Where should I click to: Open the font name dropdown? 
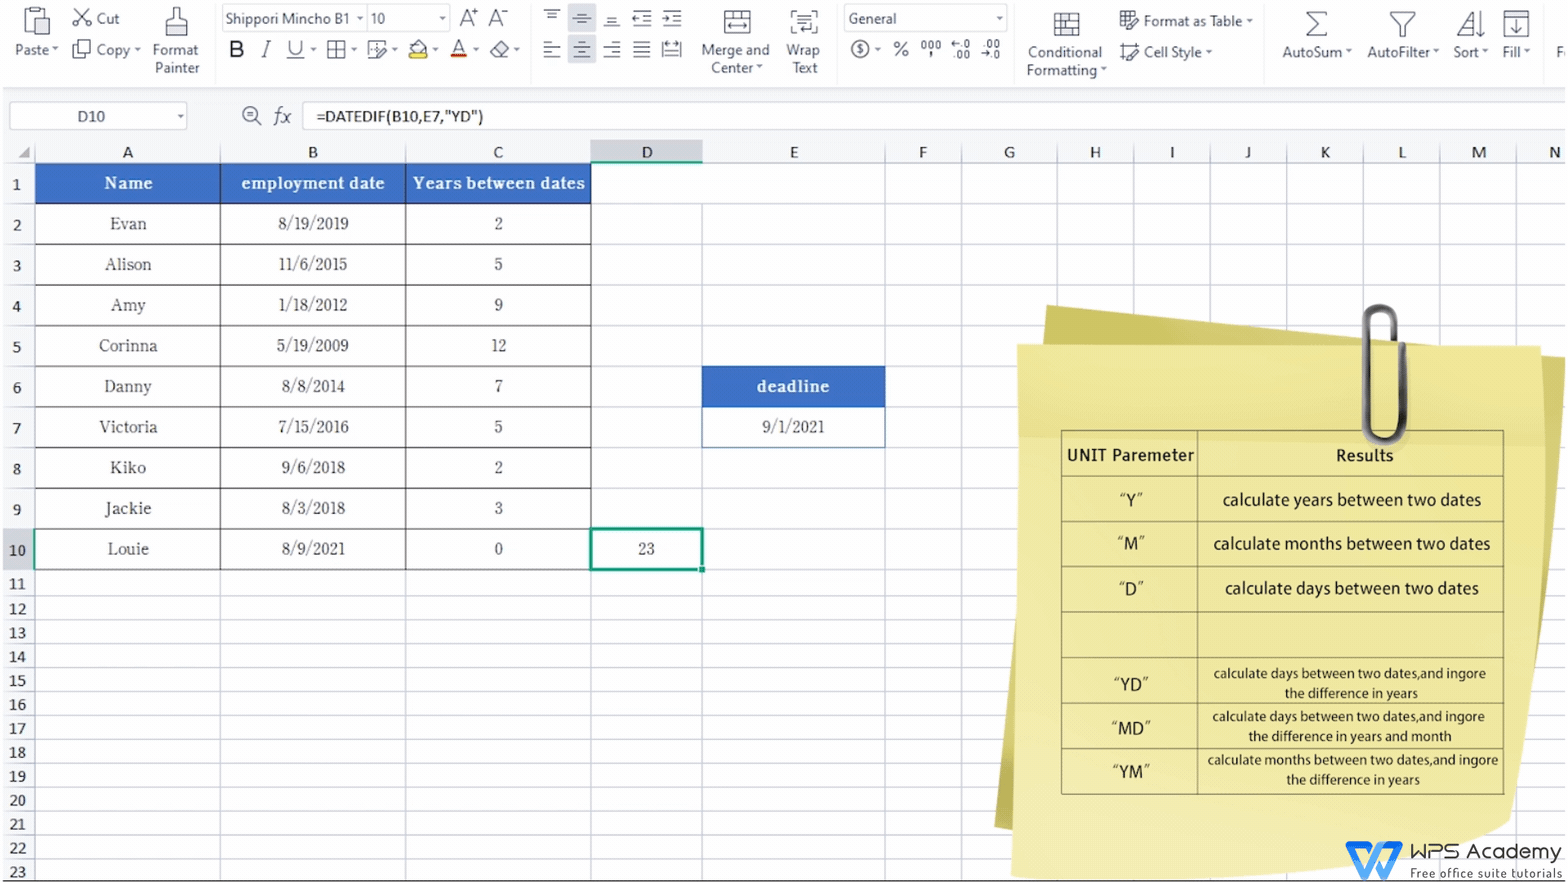pyautogui.click(x=360, y=18)
